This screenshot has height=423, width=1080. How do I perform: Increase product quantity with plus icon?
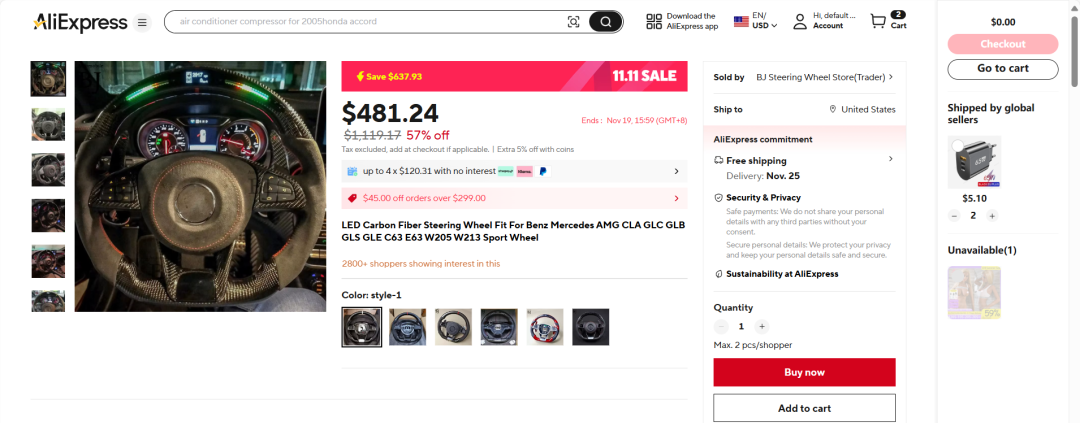(x=761, y=327)
